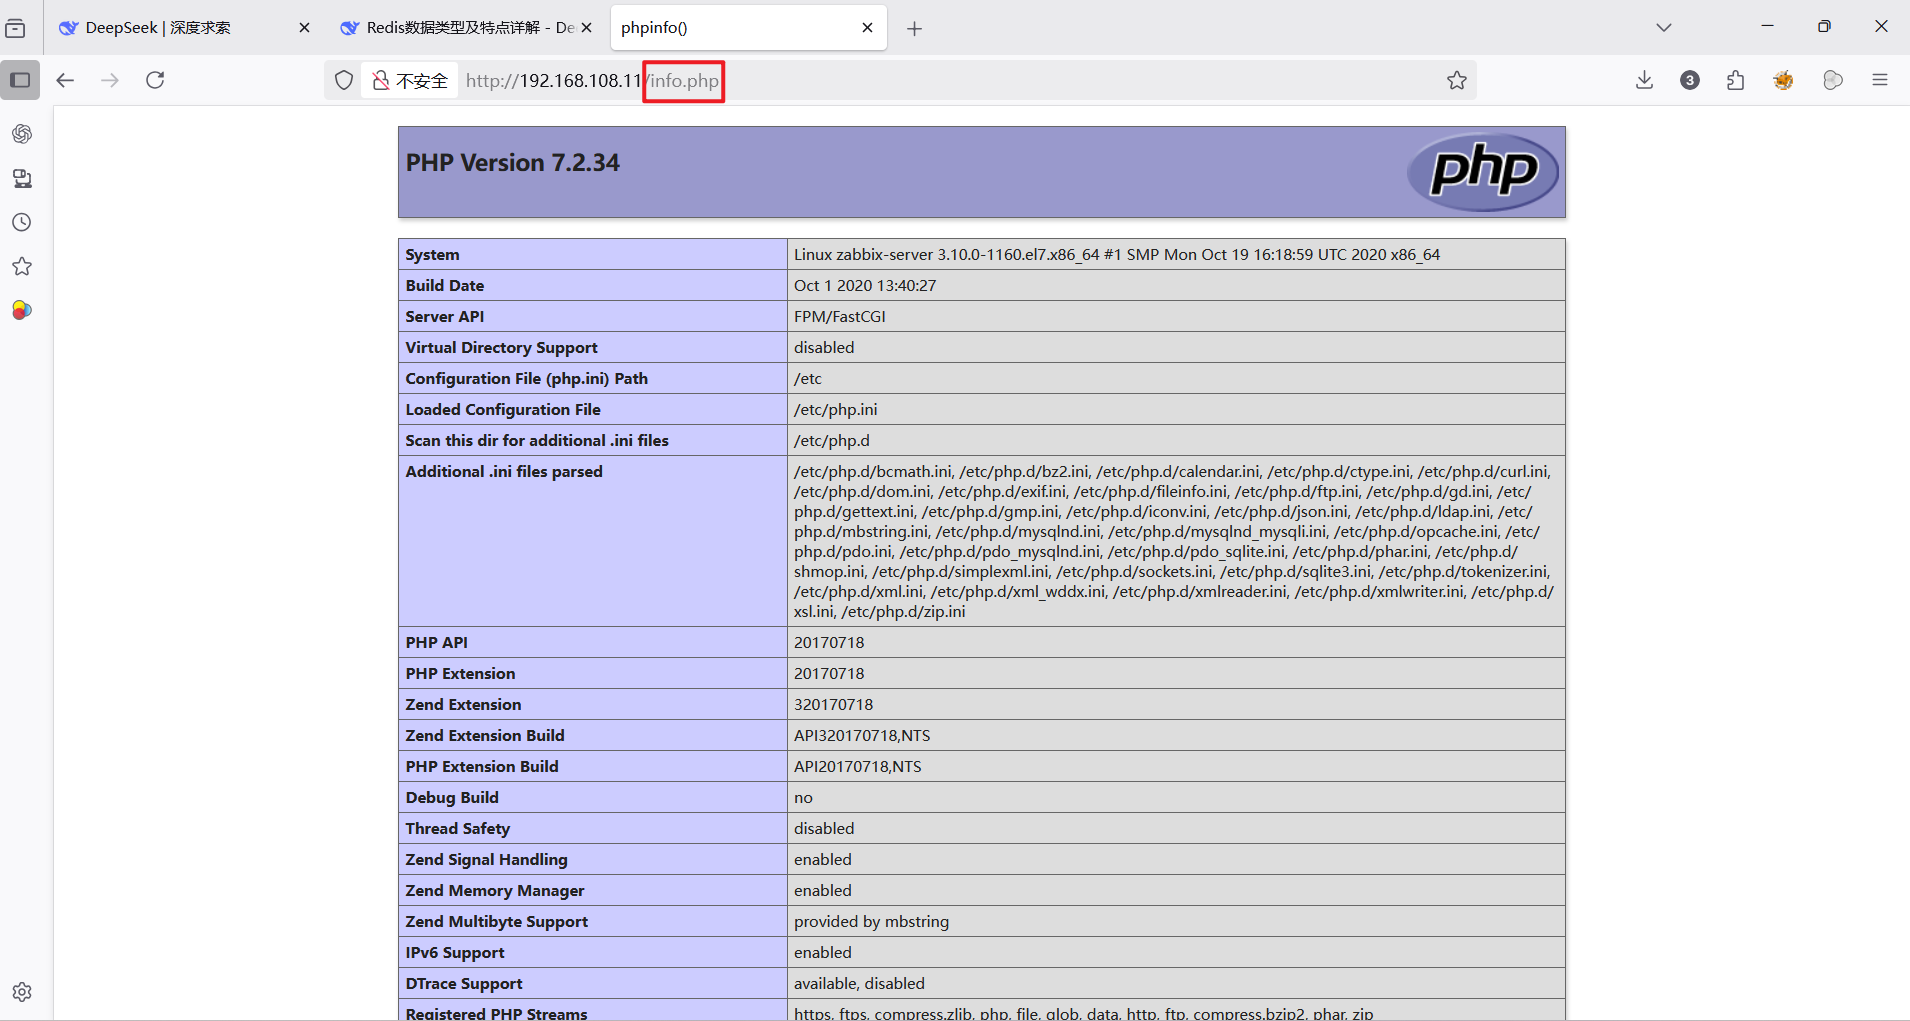
Task: Click the PHP Extension Build label
Action: (482, 767)
